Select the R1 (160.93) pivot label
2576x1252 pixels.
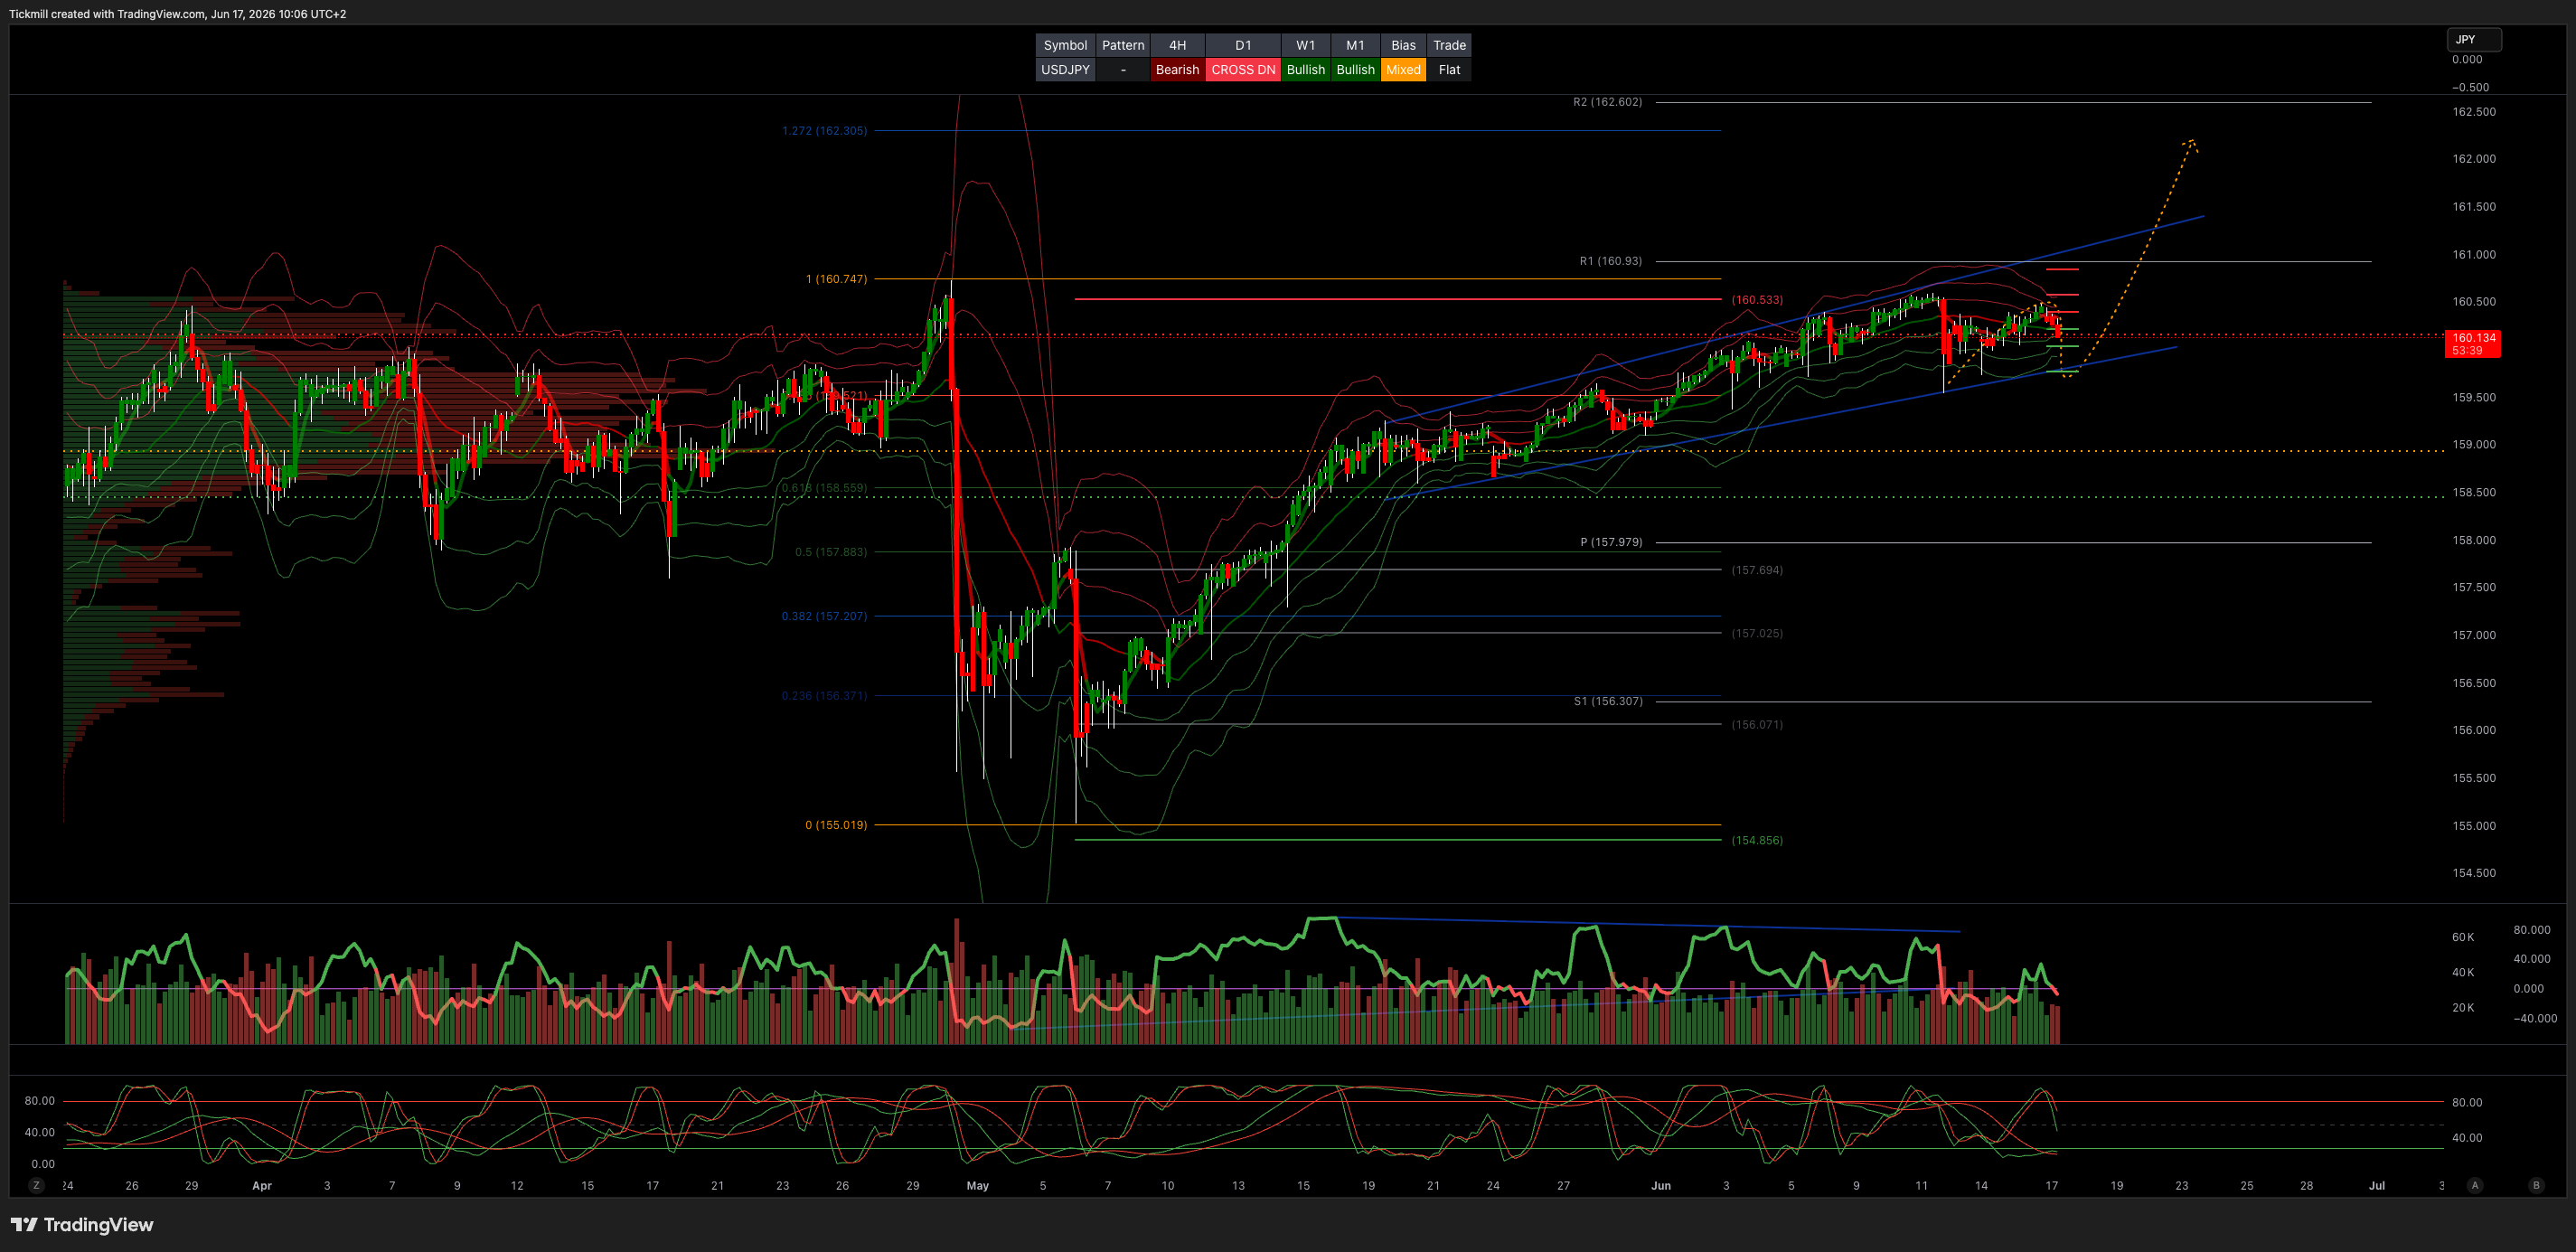[x=1610, y=261]
